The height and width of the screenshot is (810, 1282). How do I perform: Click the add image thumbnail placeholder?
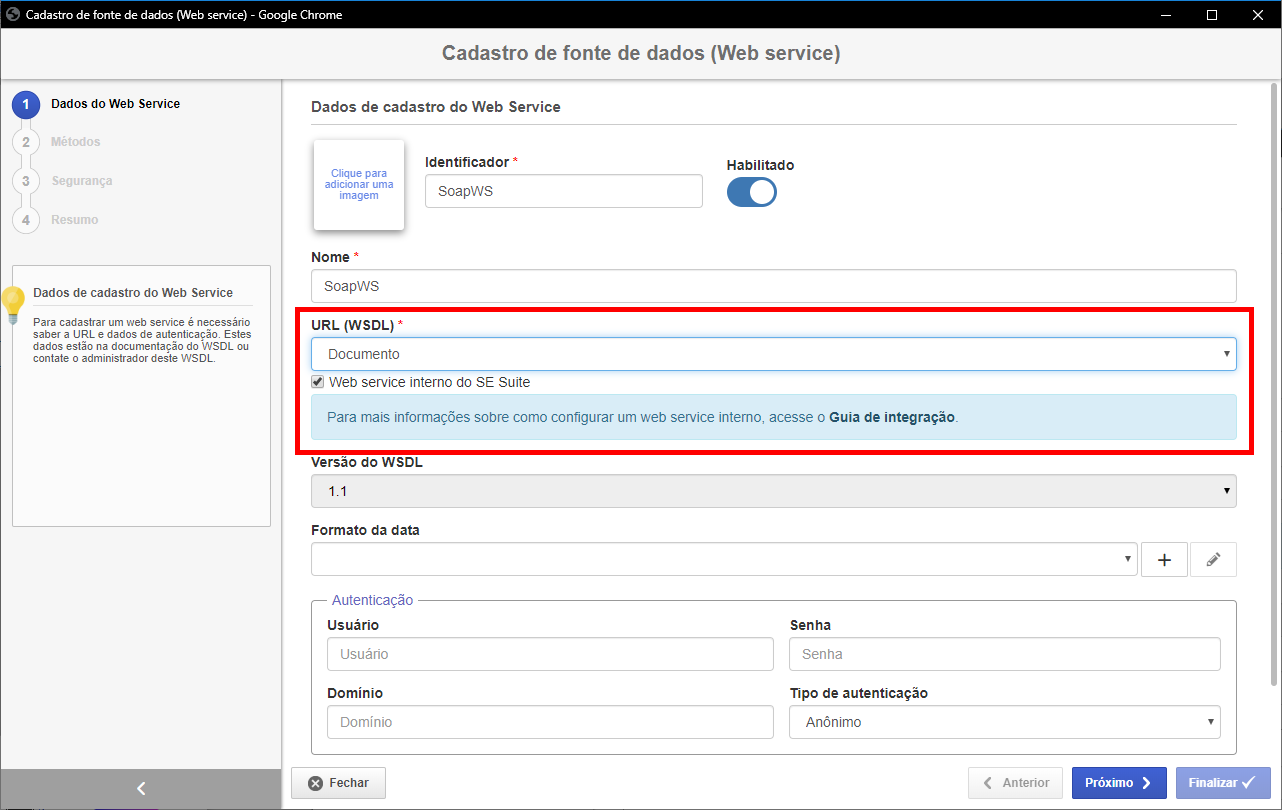point(359,185)
